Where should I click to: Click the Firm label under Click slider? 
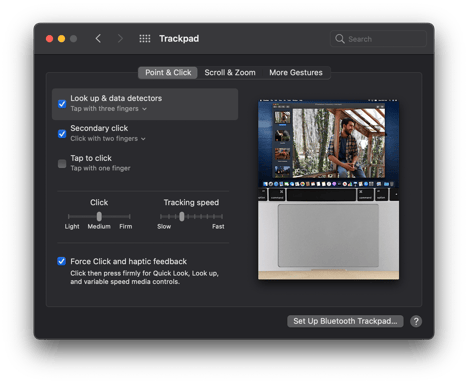[126, 227]
